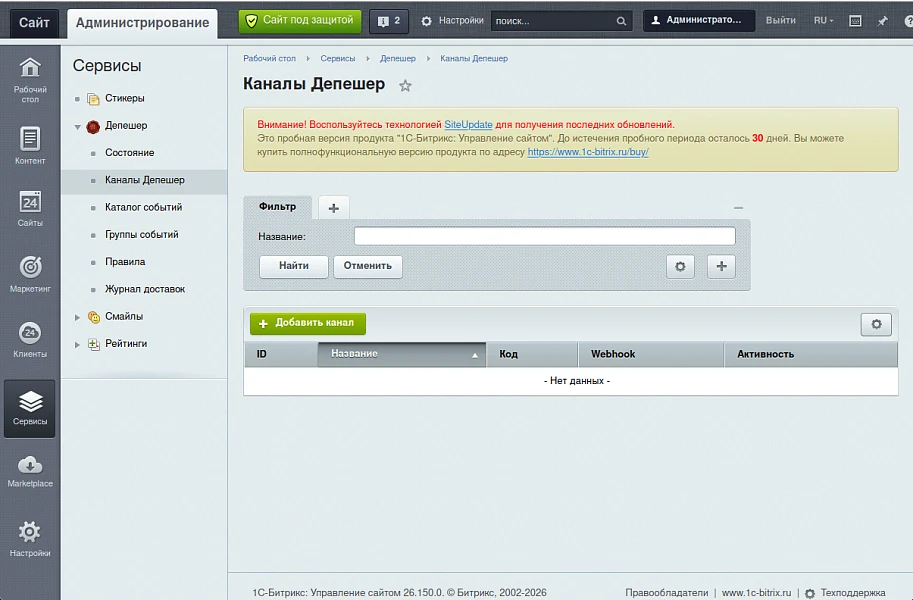Screen dimensions: 913x600
Task: Click the Сайт под защитой button
Action: (300, 21)
